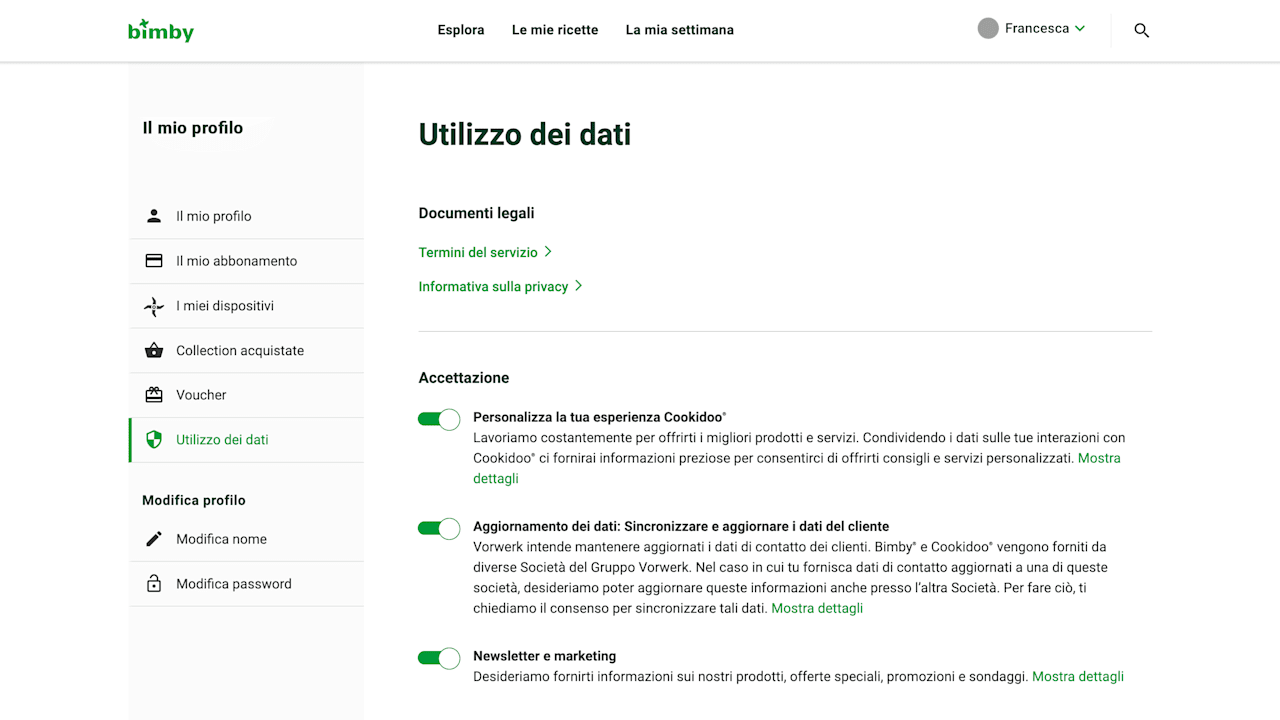
Task: Click the Utilizzo dei dati page heading
Action: (525, 134)
